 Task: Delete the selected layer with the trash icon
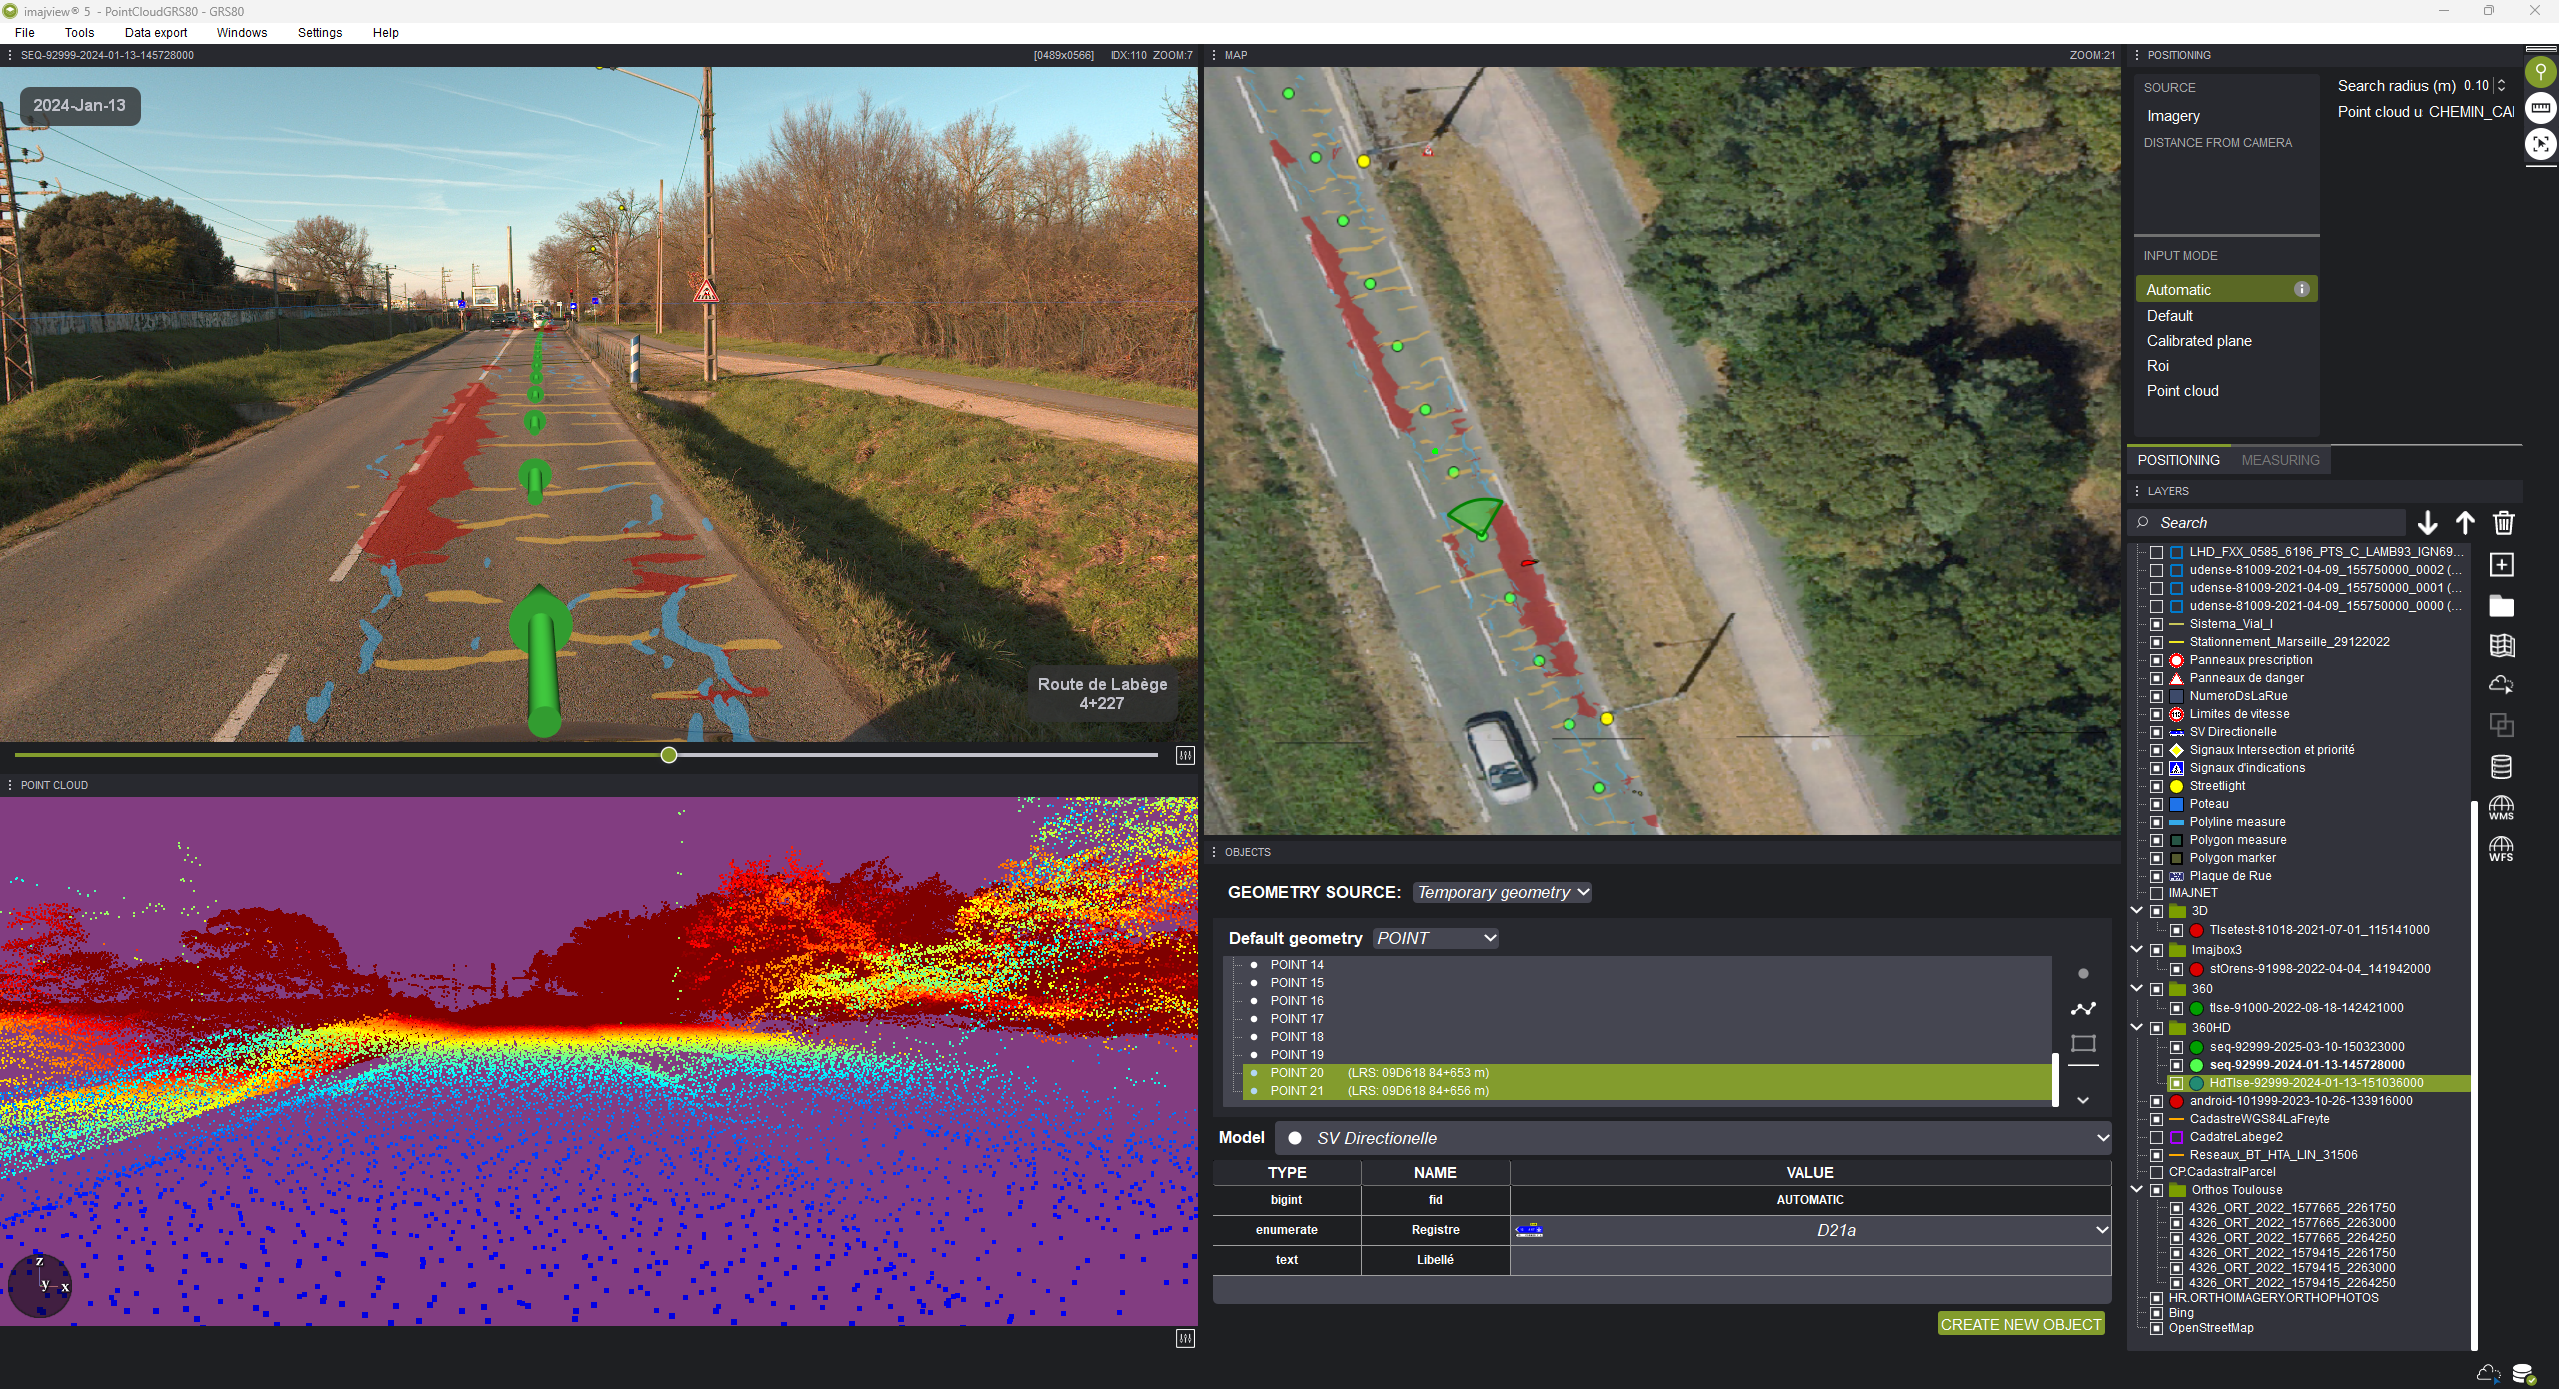pyautogui.click(x=2503, y=522)
